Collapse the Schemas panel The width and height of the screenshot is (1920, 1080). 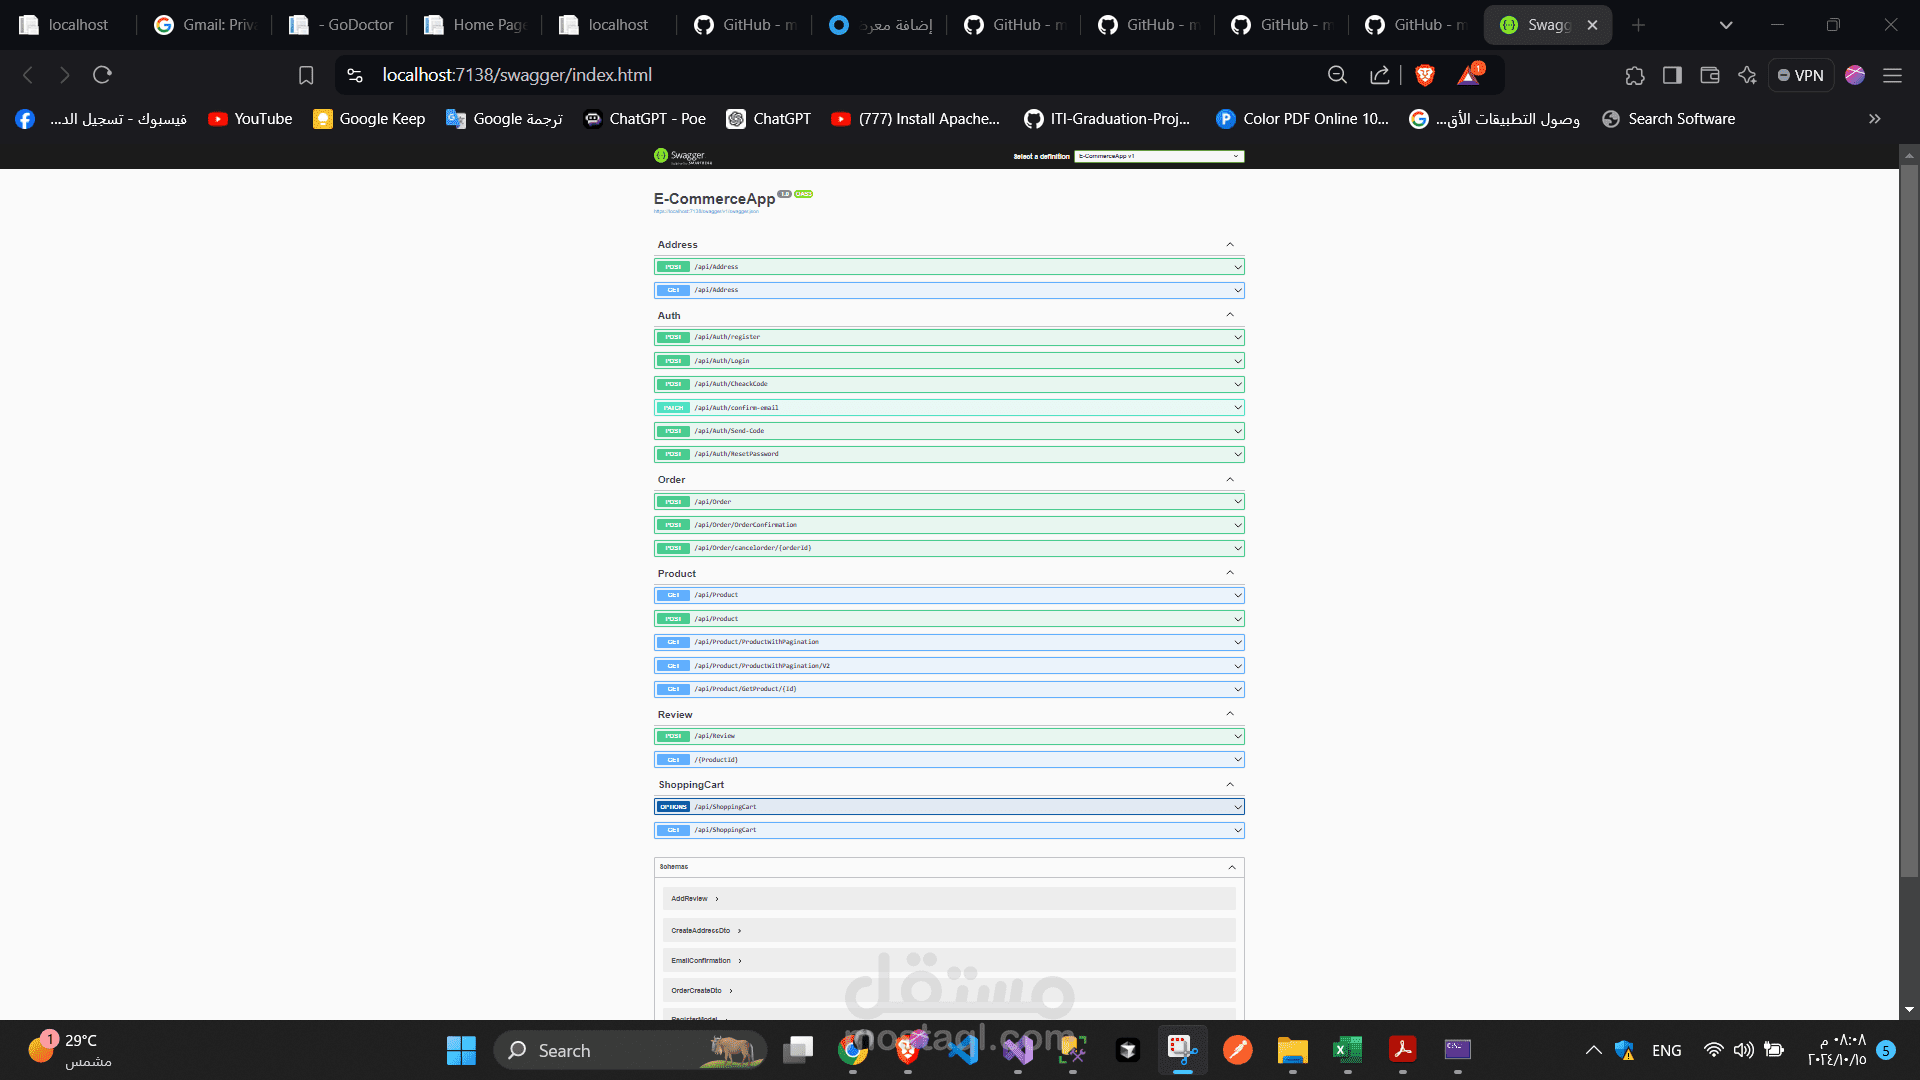click(1232, 867)
